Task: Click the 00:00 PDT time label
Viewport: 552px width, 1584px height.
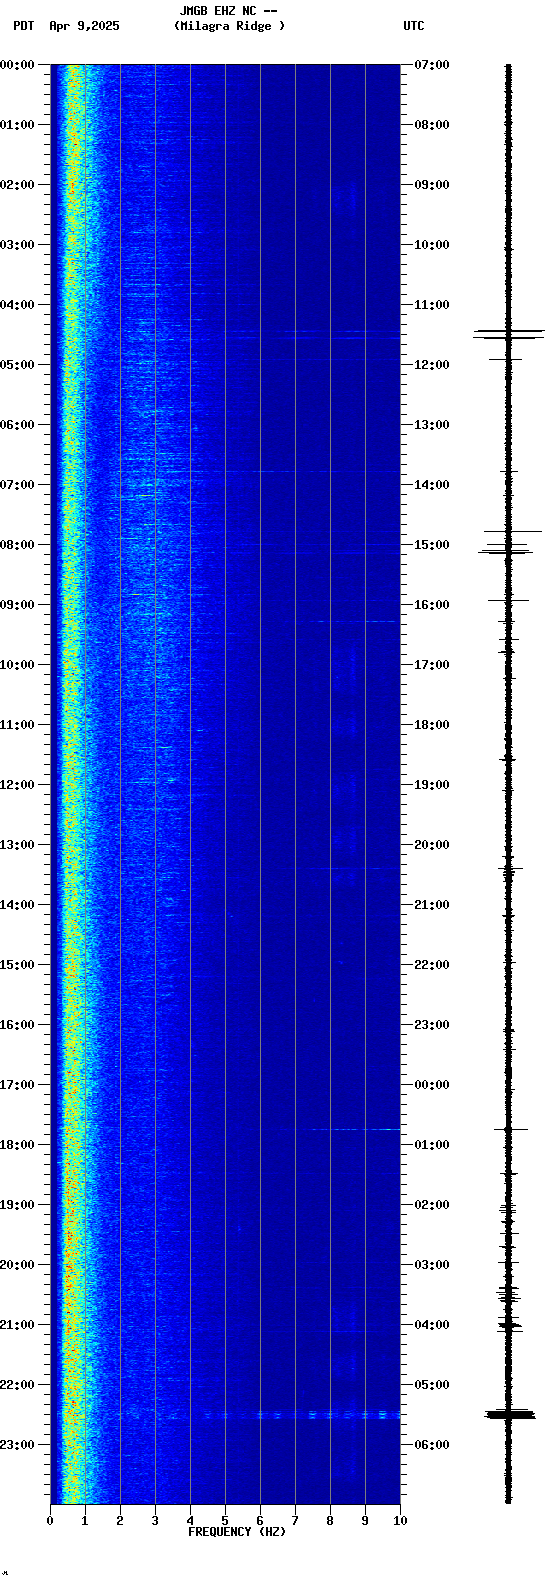Action: click(x=18, y=65)
